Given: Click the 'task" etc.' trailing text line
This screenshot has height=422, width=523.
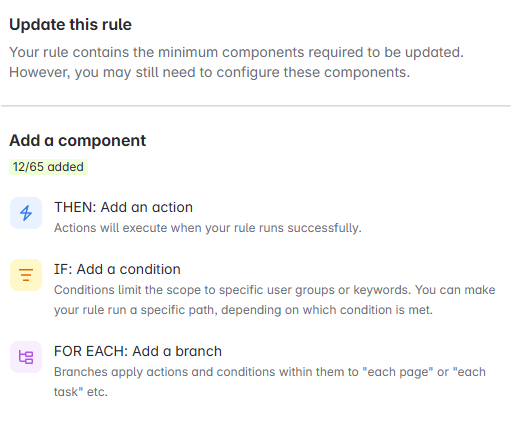Looking at the screenshot, I should pyautogui.click(x=81, y=392).
